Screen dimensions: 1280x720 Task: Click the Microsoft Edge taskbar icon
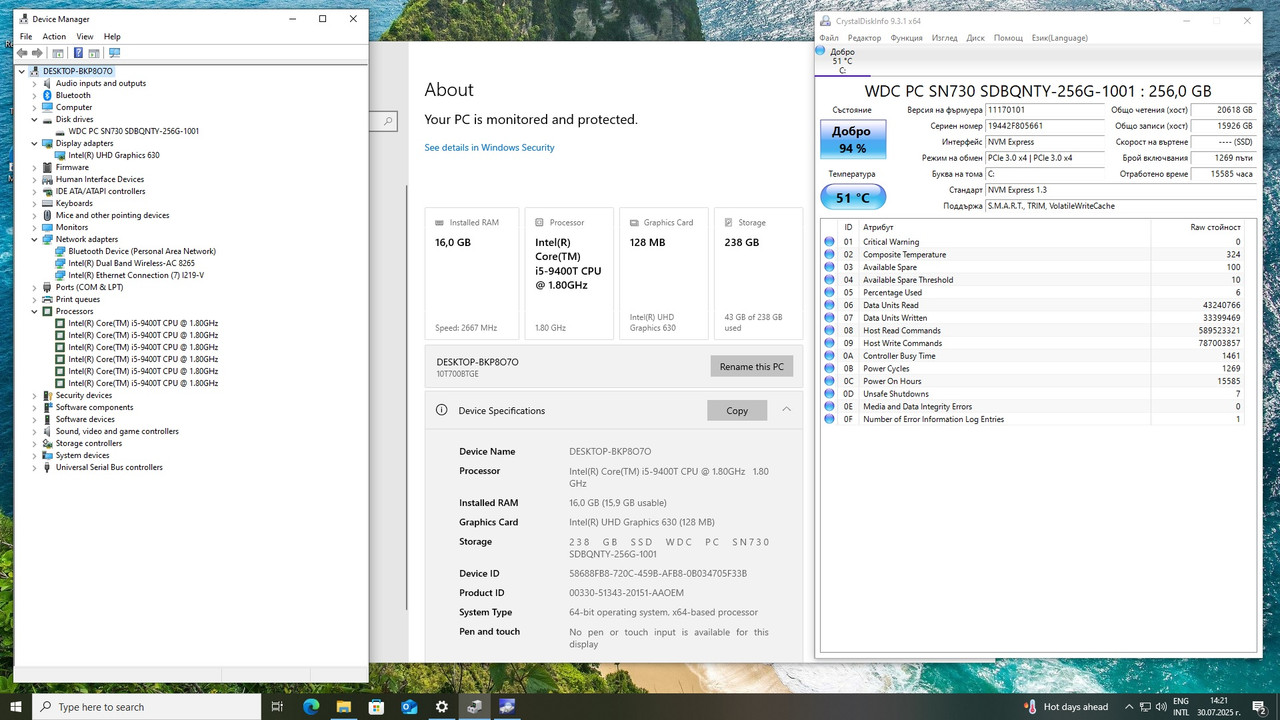(311, 706)
